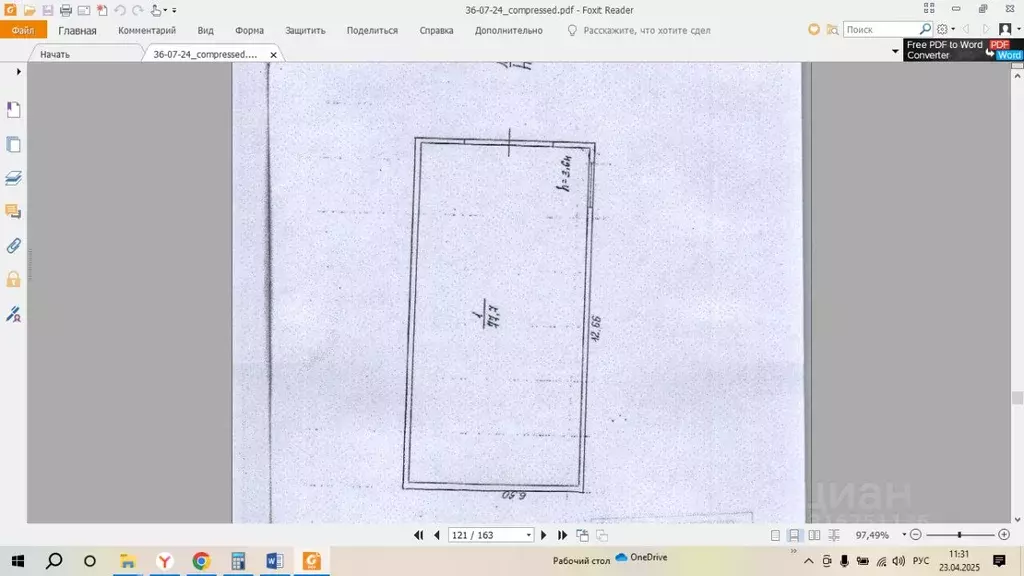The image size is (1024, 576).
Task: Print the document with the printer icon
Action: click(x=65, y=10)
